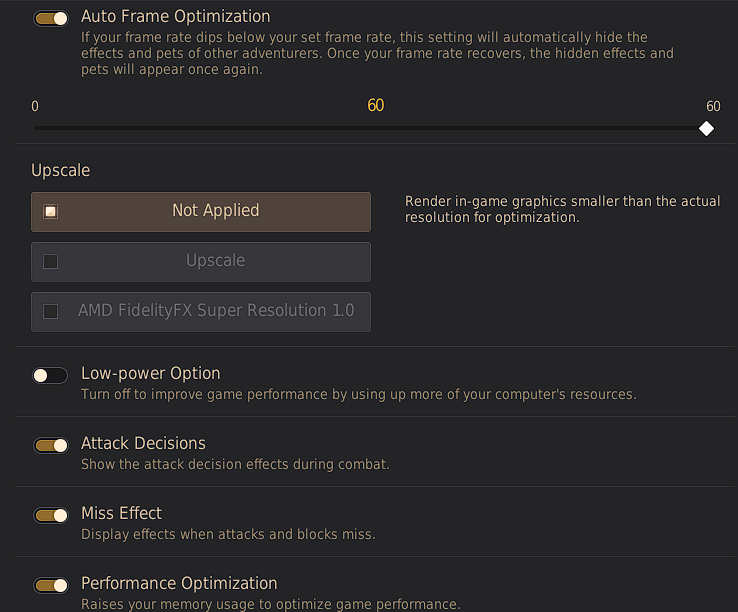The image size is (738, 612).
Task: Click the slider minimum label 0
Action: (x=35, y=106)
